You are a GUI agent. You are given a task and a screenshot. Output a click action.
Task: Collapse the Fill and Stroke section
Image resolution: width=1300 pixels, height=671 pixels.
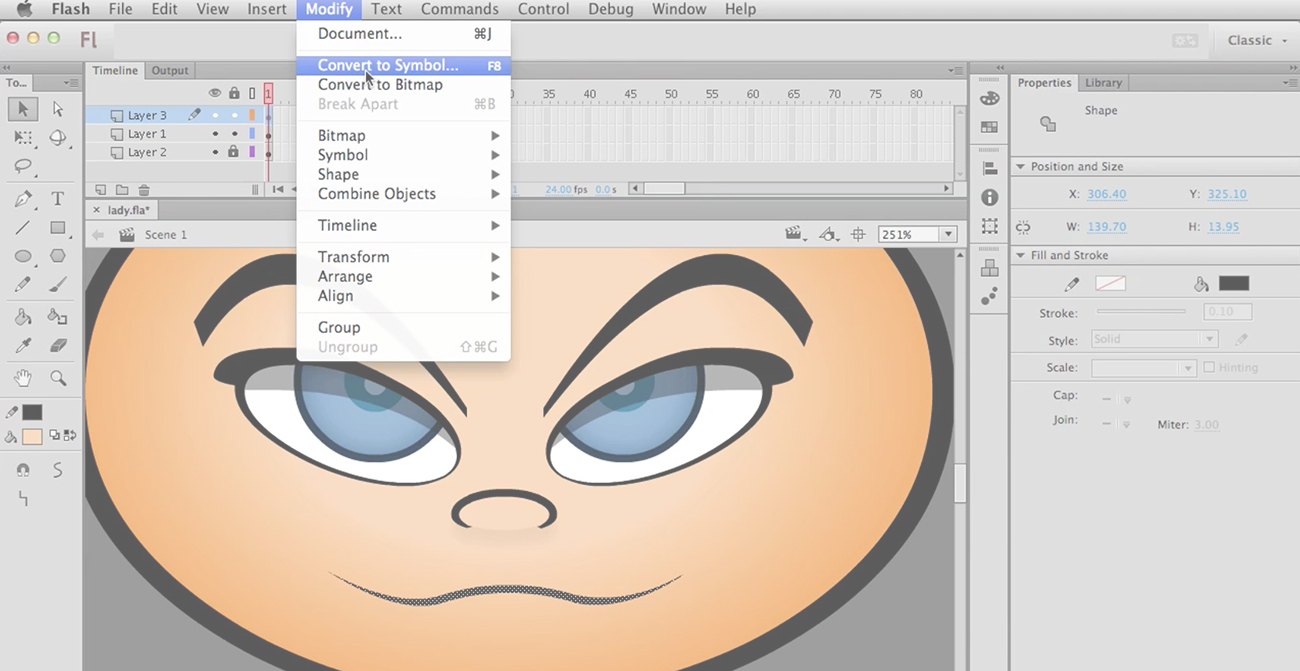pyautogui.click(x=1021, y=255)
